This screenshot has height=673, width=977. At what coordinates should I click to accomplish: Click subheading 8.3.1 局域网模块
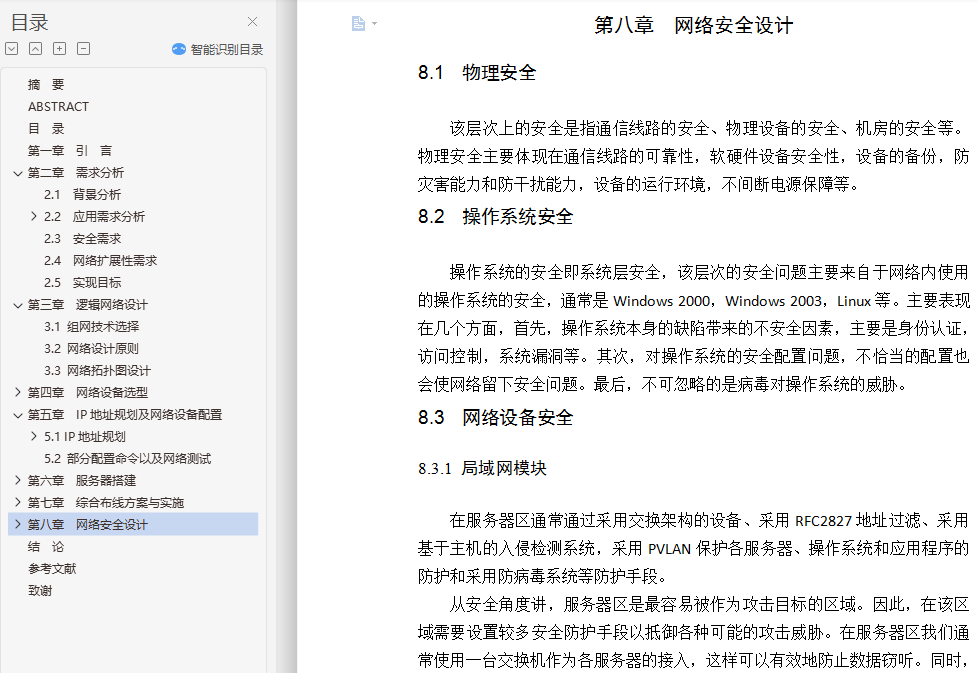(482, 469)
